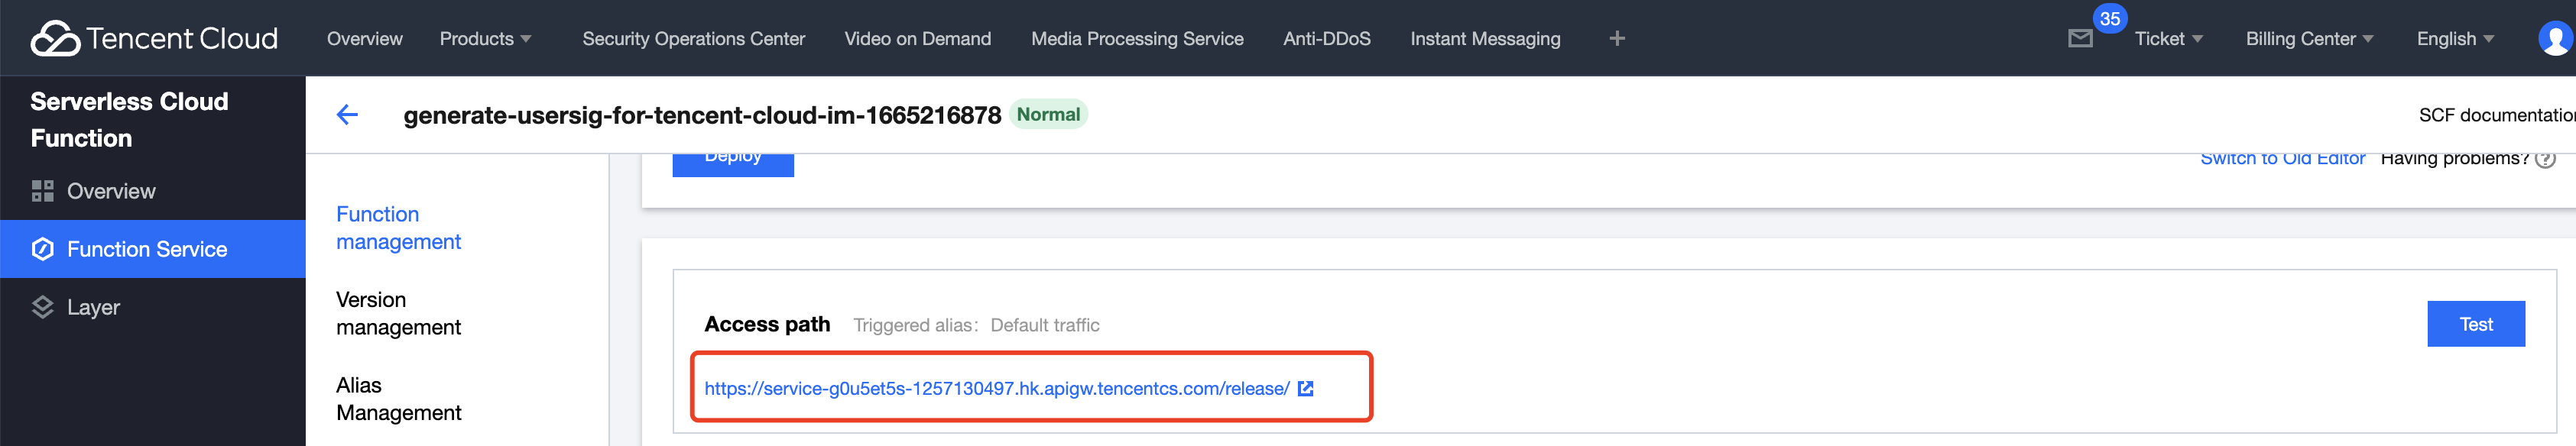Click the Default traffic alias value
2576x446 pixels.
pos(1044,325)
